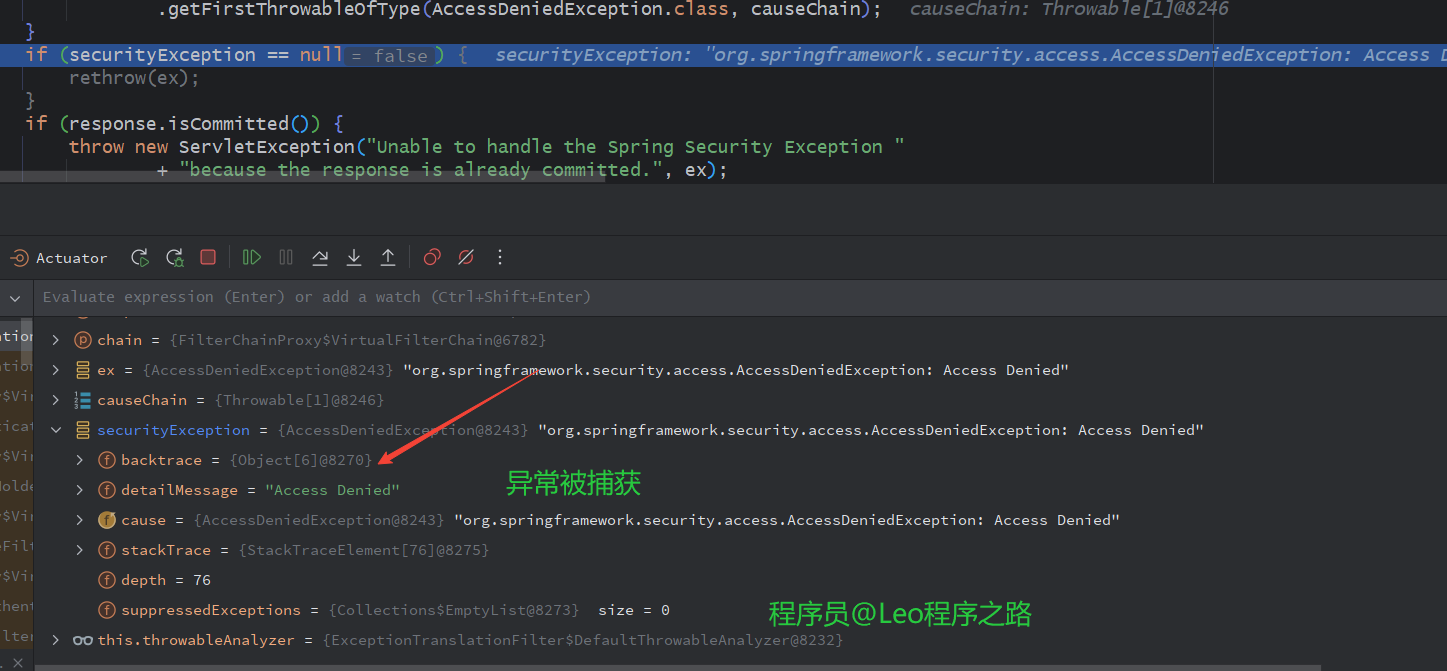Screen dimensions: 1447x671
Task: Select the depth = 76 row
Action: point(740,580)
